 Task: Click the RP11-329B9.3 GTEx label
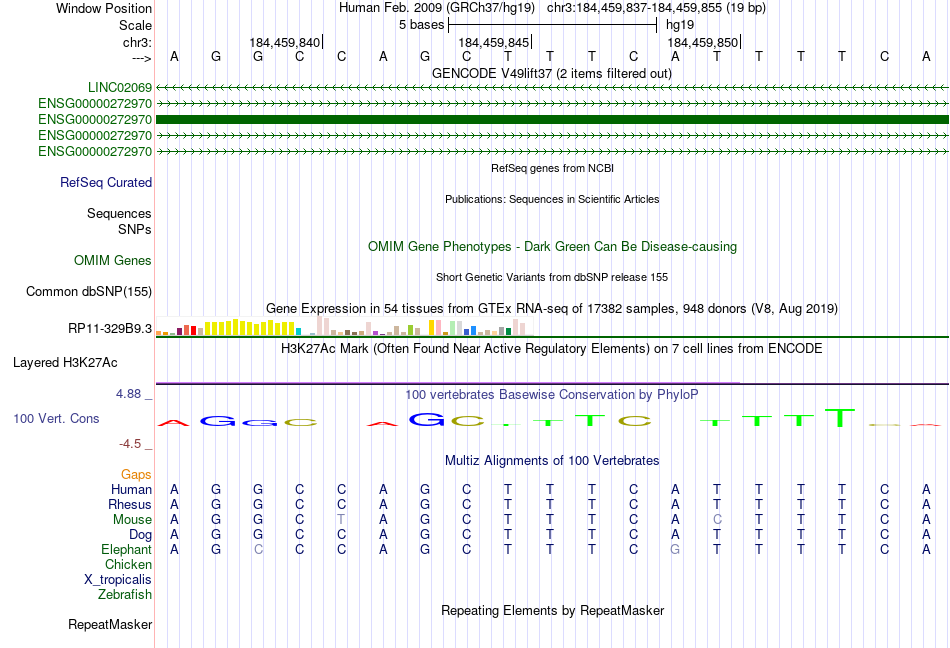tap(110, 328)
